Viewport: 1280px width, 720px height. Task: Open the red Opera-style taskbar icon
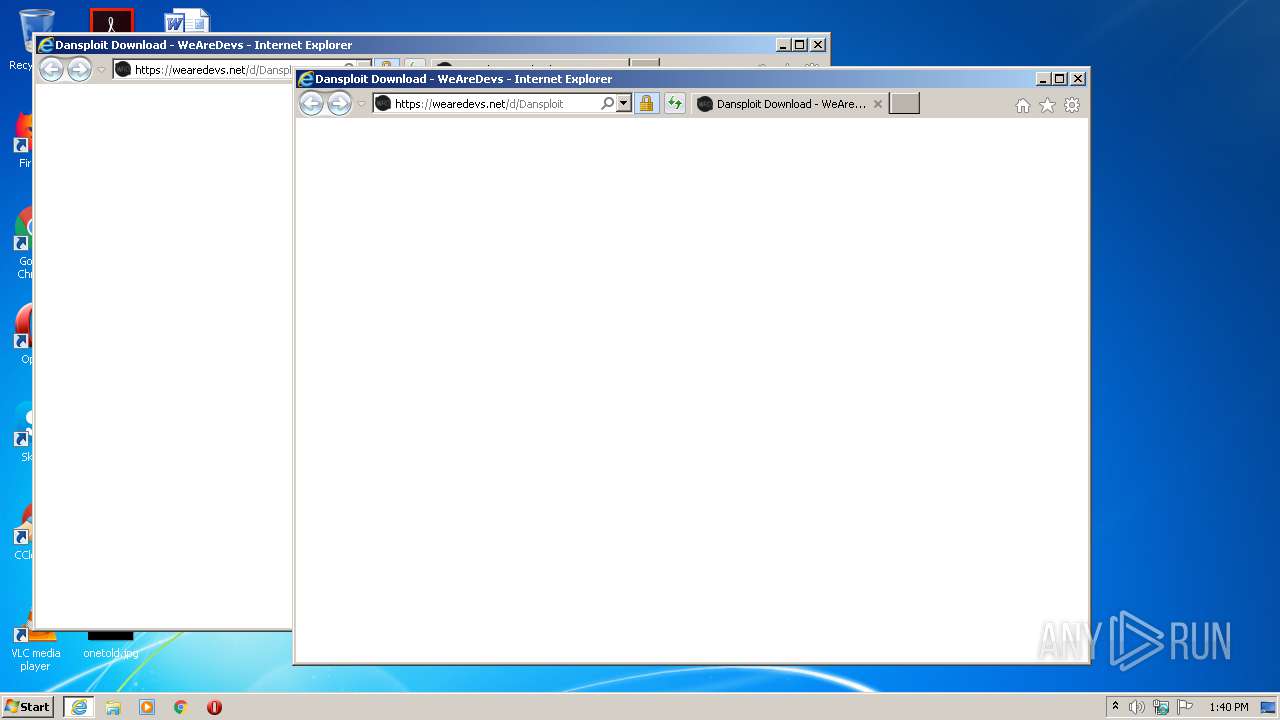coord(214,707)
